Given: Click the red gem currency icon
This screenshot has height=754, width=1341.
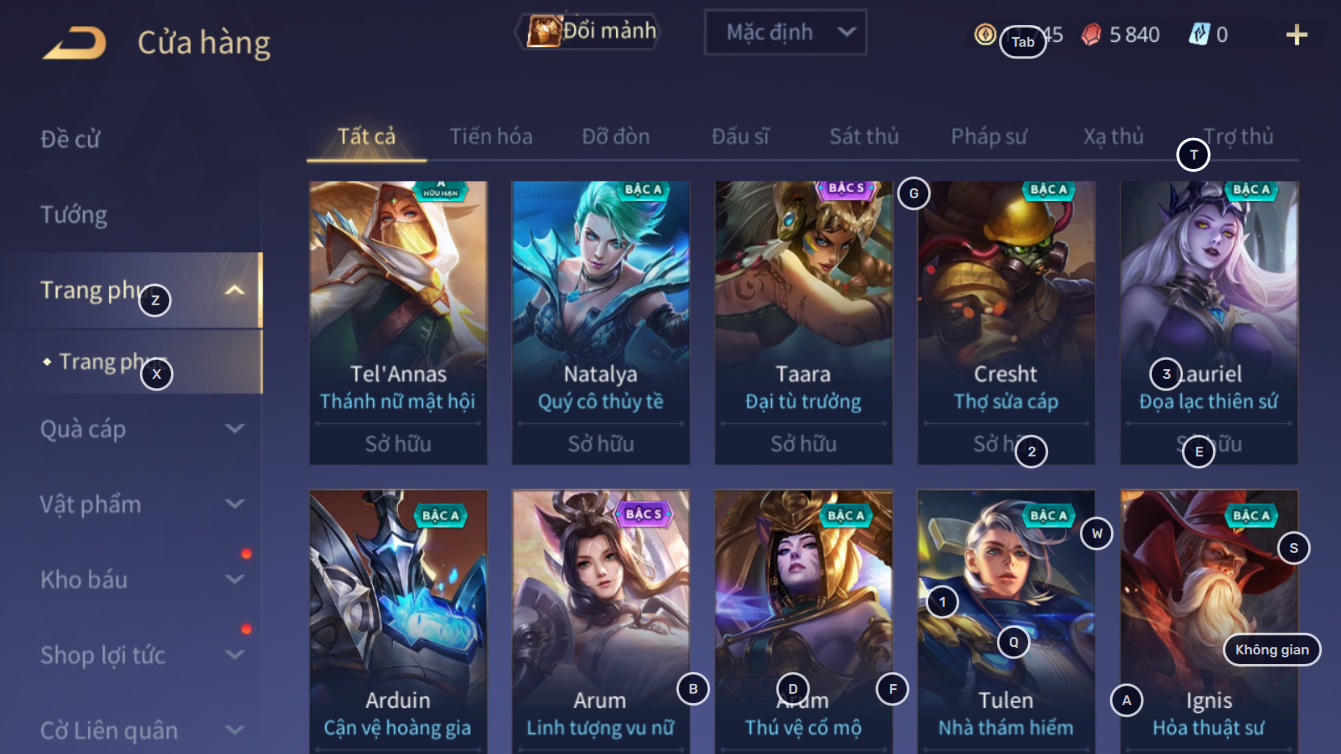Looking at the screenshot, I should [1091, 35].
